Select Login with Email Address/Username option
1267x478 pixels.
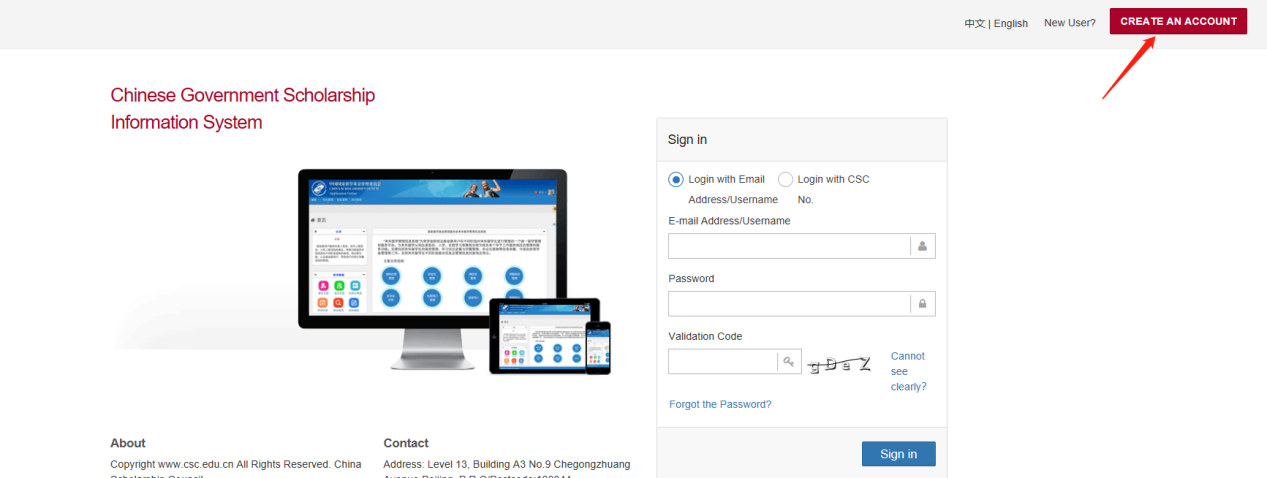(676, 180)
